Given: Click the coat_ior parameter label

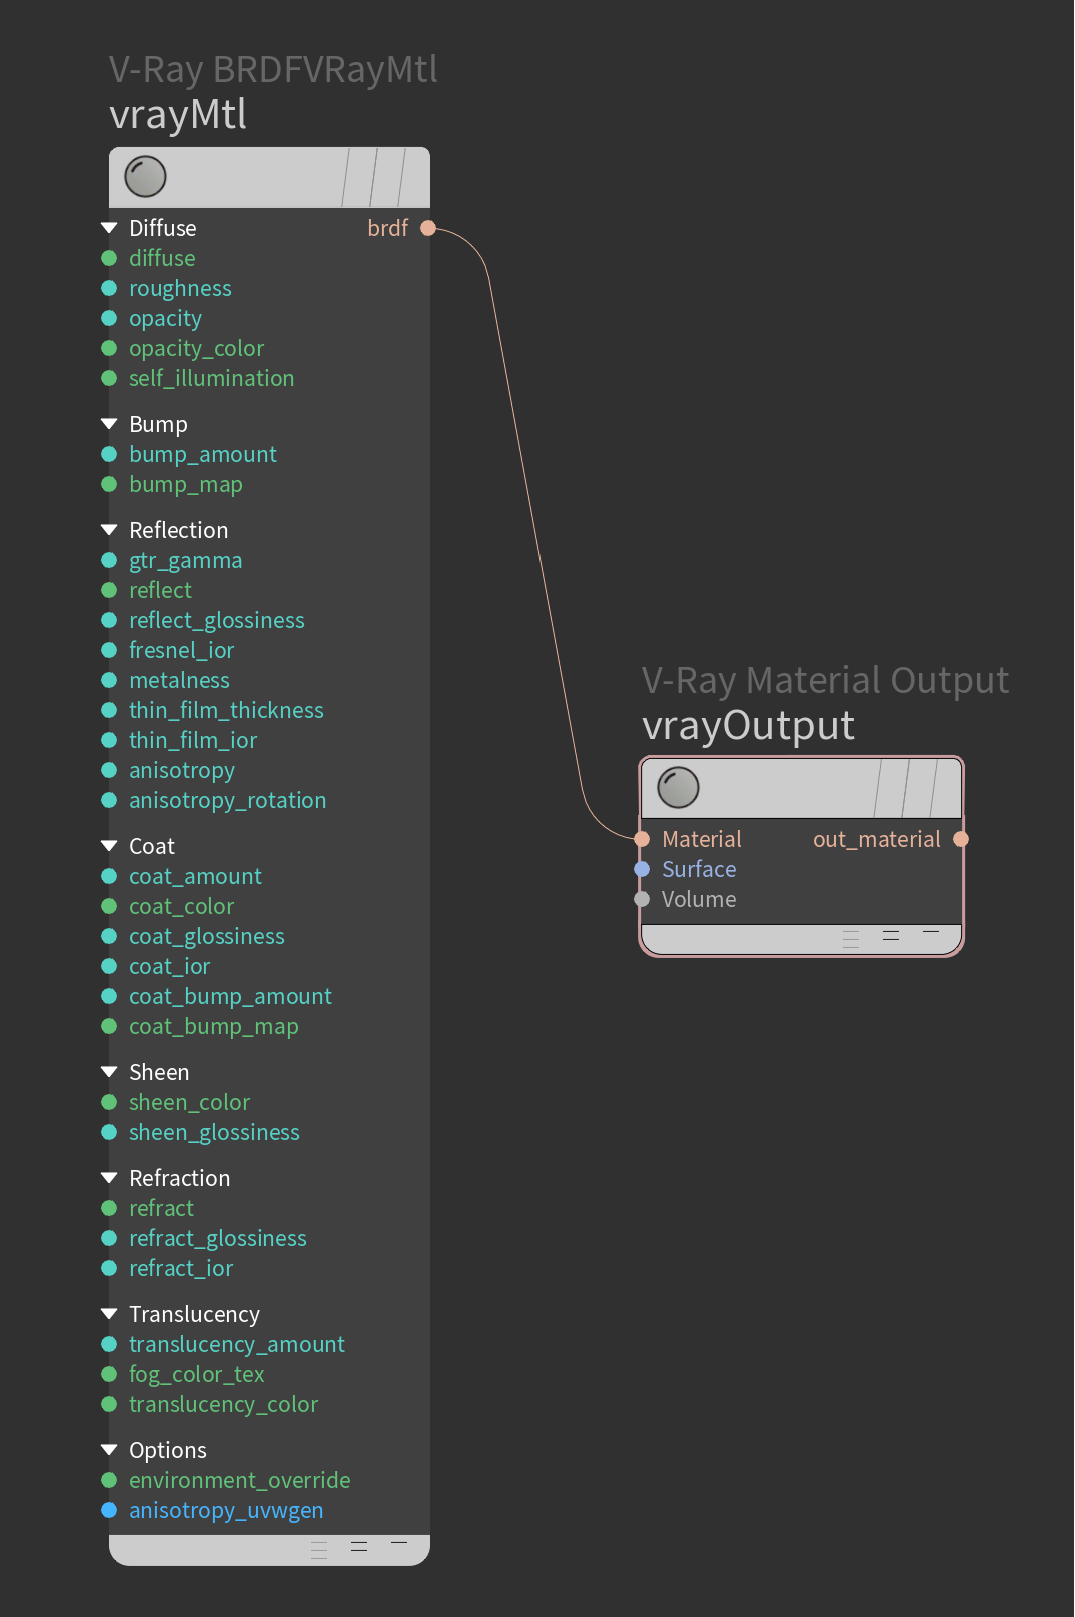Looking at the screenshot, I should (x=170, y=966).
